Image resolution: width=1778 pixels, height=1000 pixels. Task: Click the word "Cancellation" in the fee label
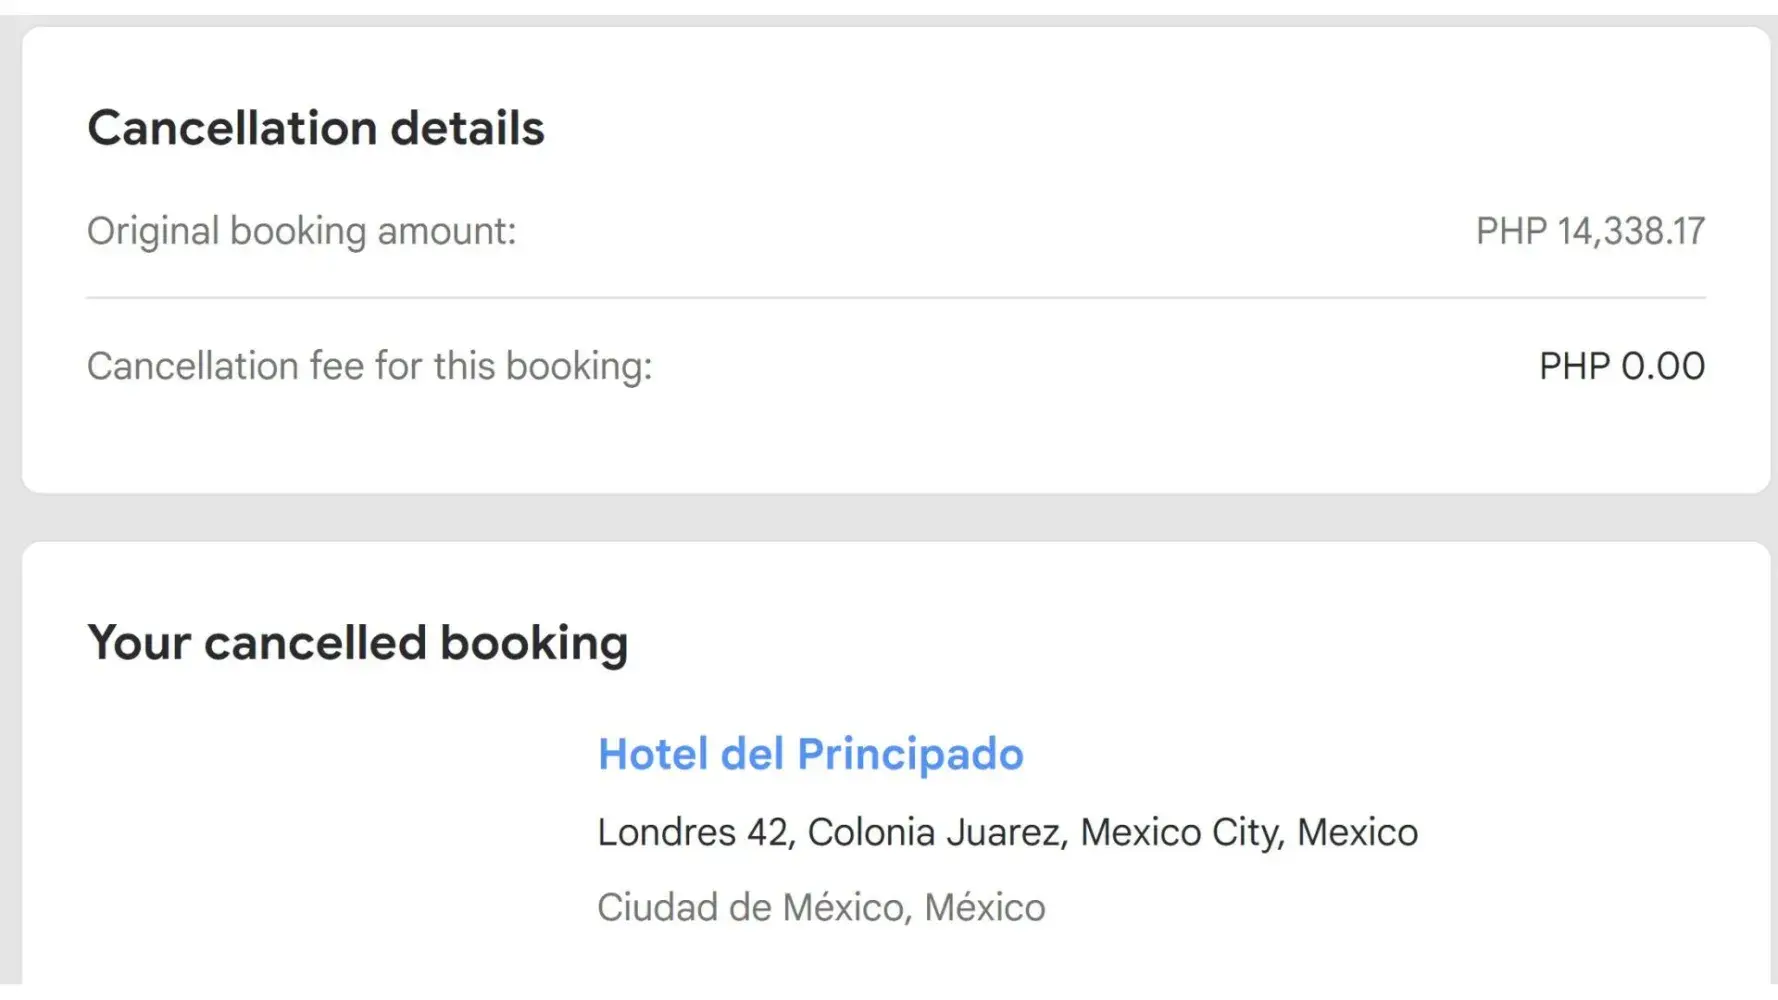pos(192,366)
